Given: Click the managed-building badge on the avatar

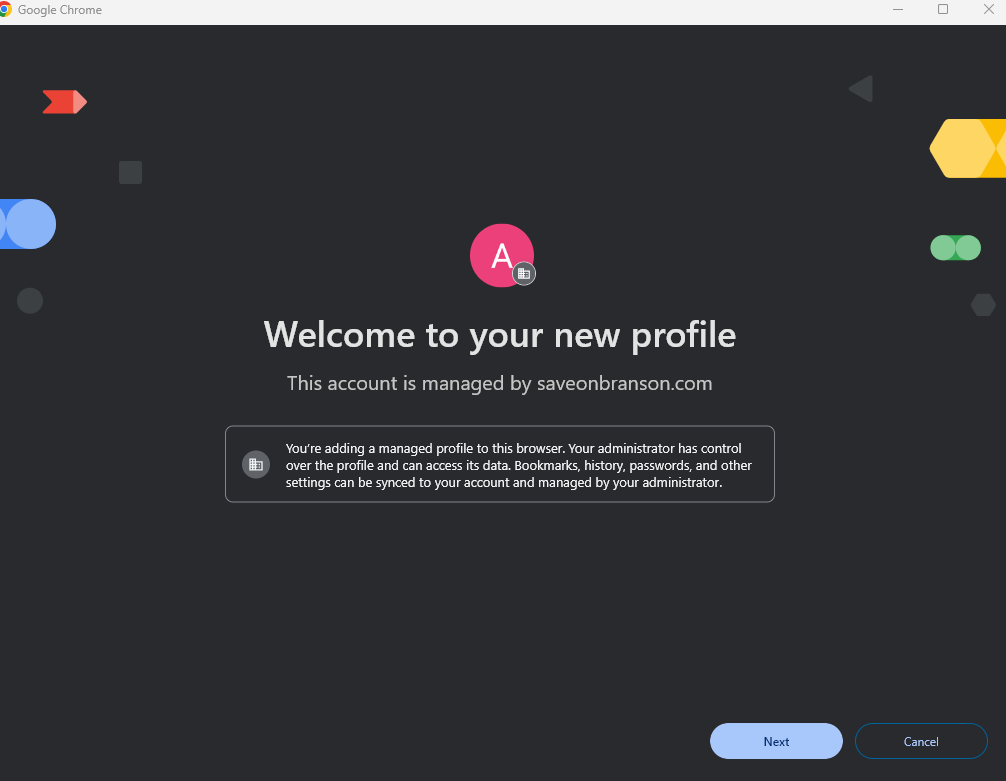Looking at the screenshot, I should (x=524, y=274).
